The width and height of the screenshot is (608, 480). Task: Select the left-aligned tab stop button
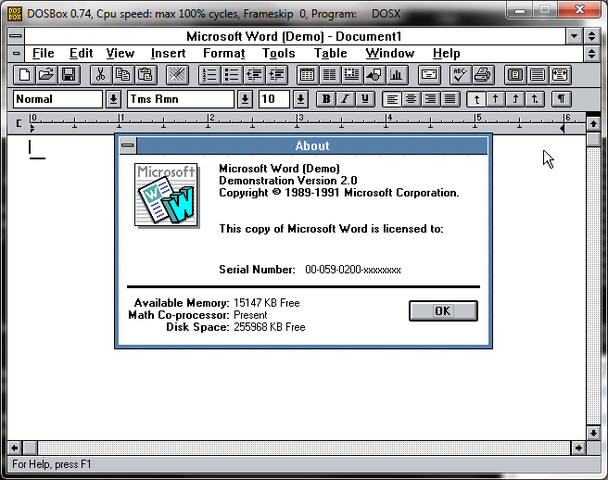477,99
